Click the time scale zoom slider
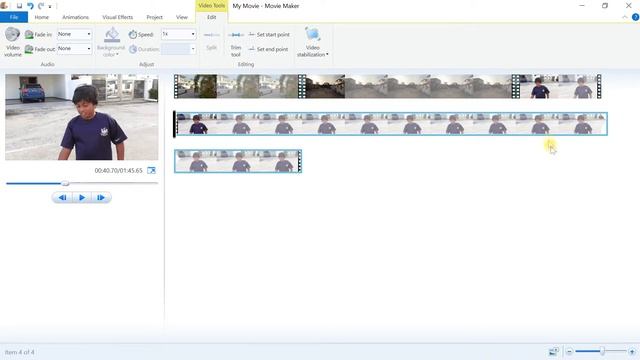This screenshot has height=360, width=640. pos(602,351)
